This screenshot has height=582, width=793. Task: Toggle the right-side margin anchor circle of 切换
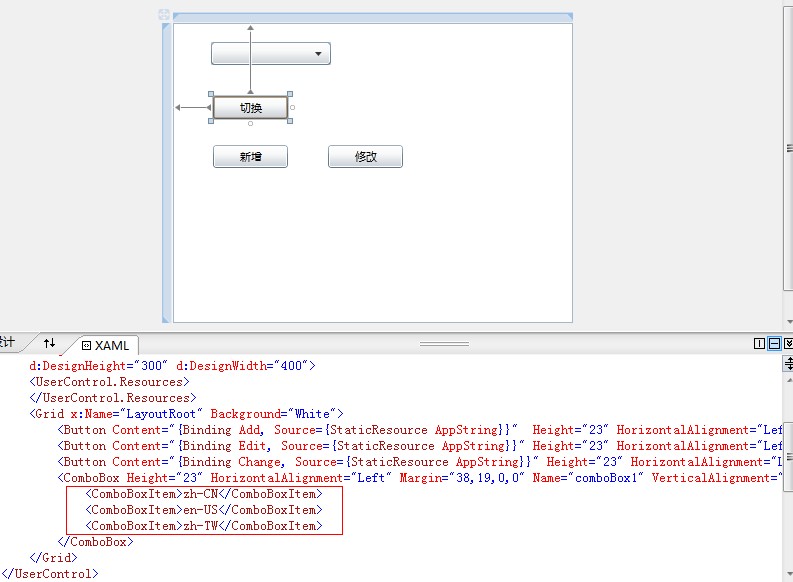[293, 107]
